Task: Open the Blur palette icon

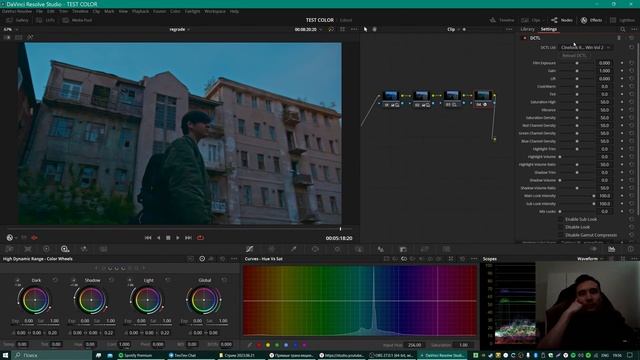Action: click(380, 249)
